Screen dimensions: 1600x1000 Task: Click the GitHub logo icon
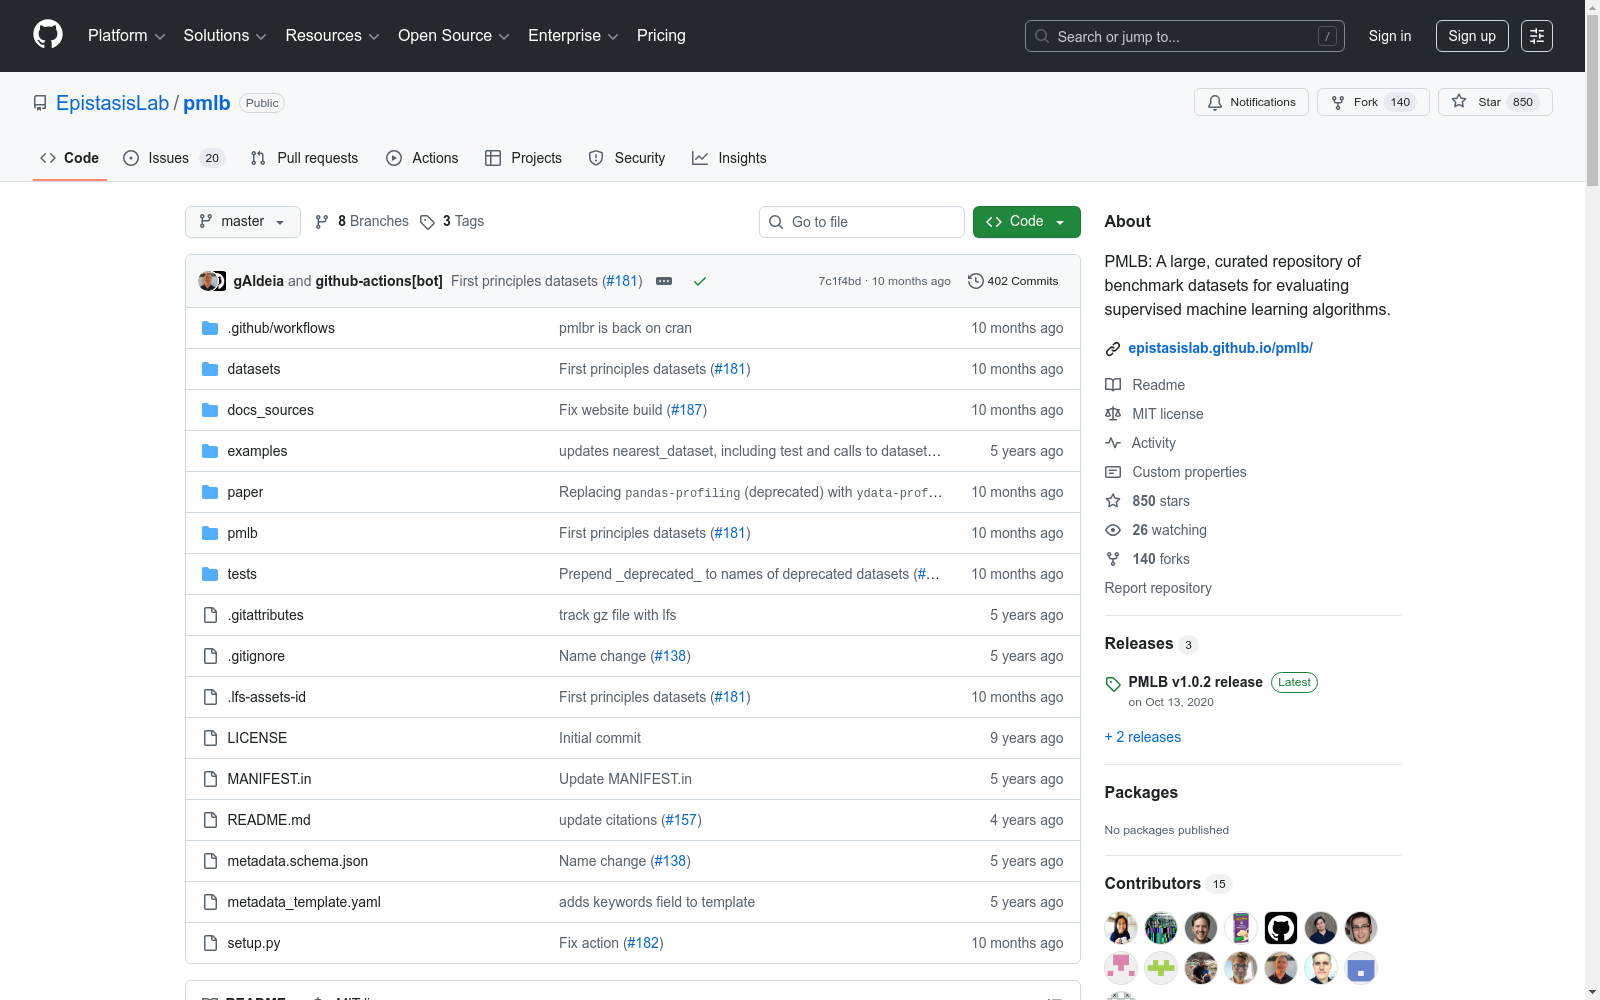coord(48,35)
